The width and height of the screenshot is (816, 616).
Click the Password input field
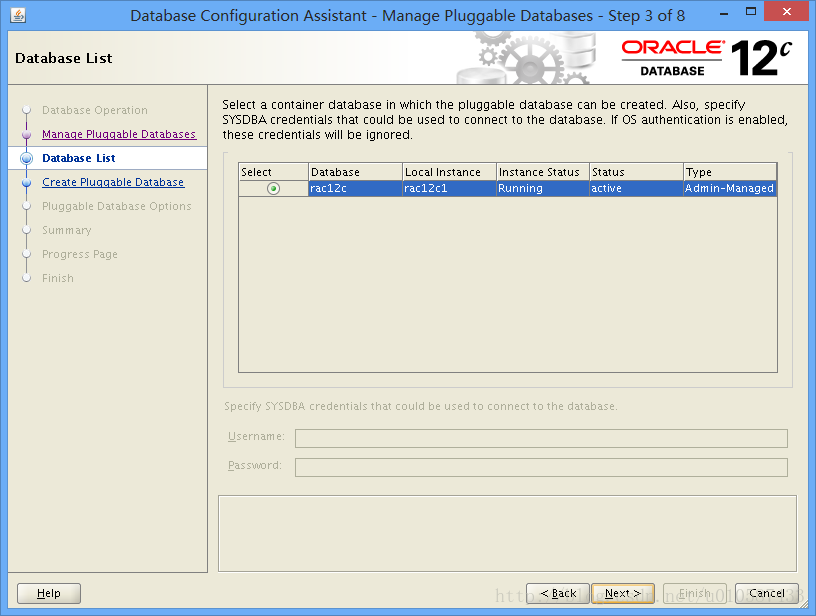541,467
